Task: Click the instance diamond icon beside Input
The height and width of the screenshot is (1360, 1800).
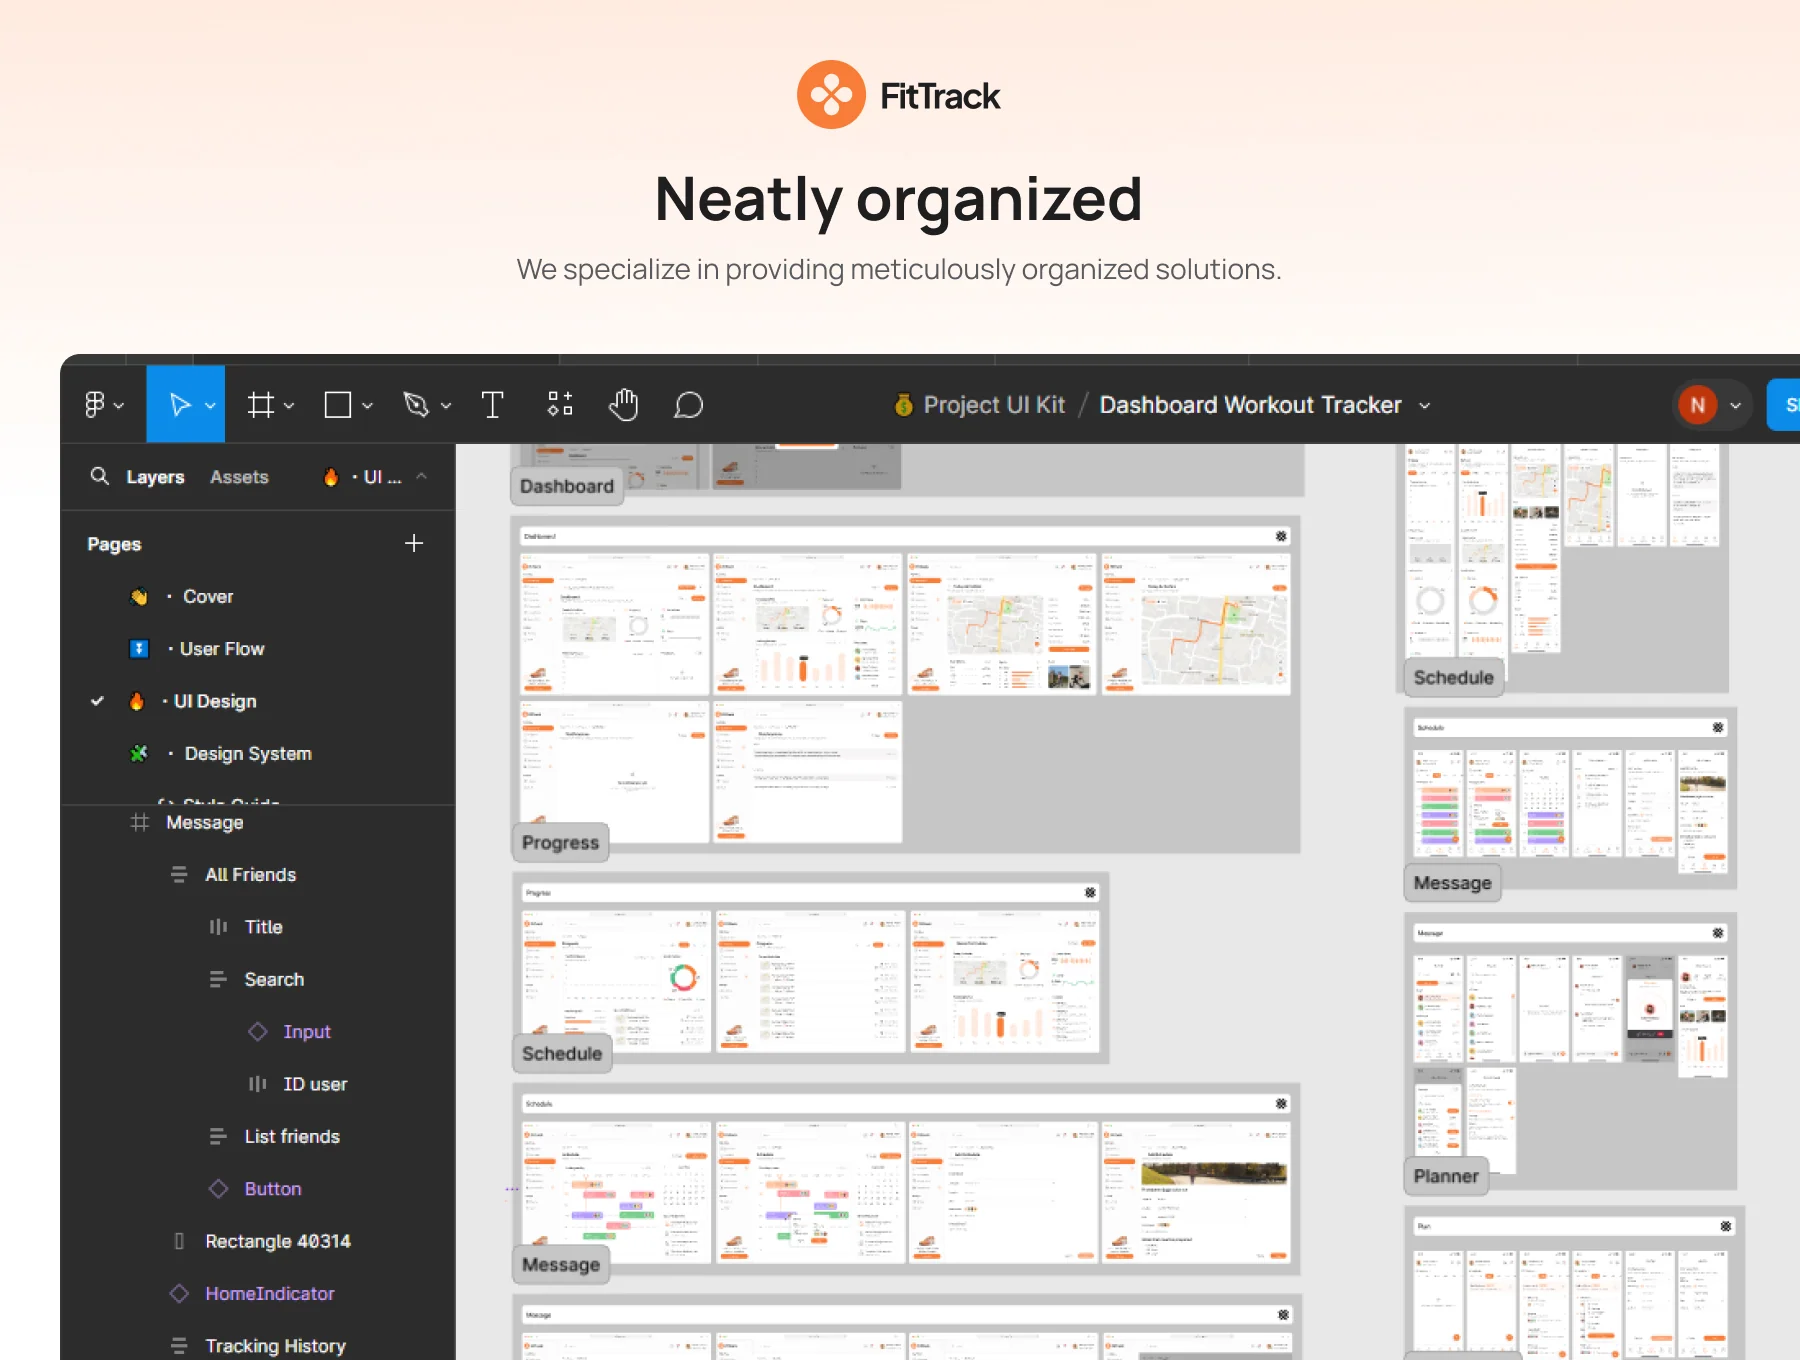Action: pos(258,1031)
